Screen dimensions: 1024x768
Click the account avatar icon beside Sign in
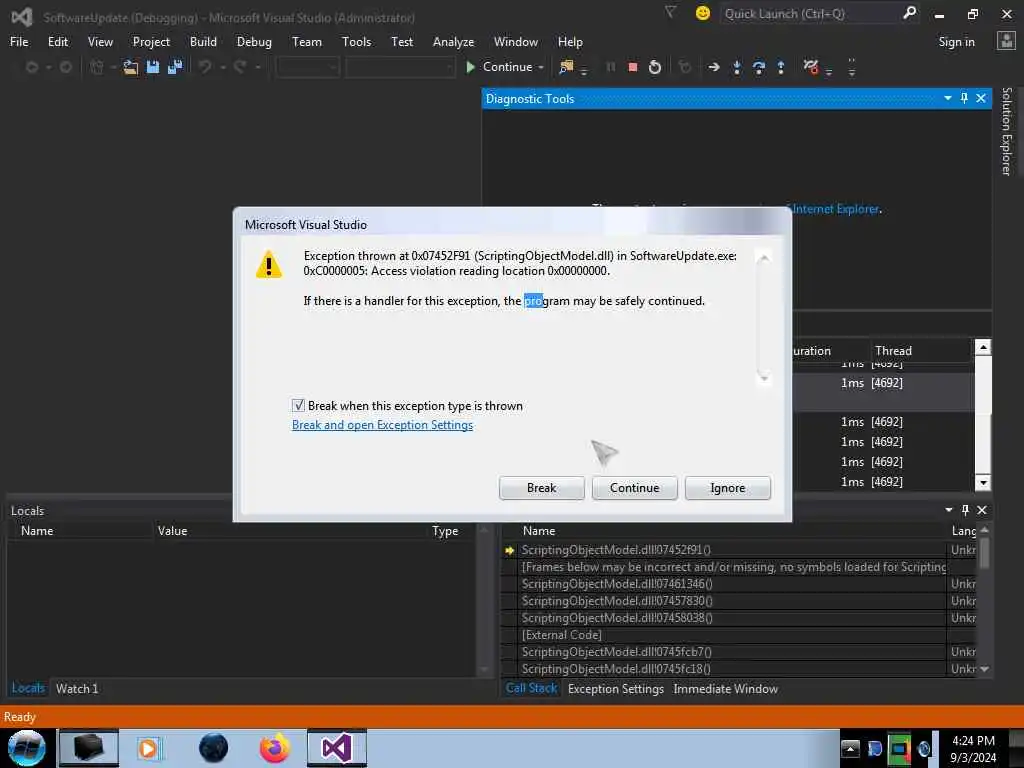tap(1006, 41)
